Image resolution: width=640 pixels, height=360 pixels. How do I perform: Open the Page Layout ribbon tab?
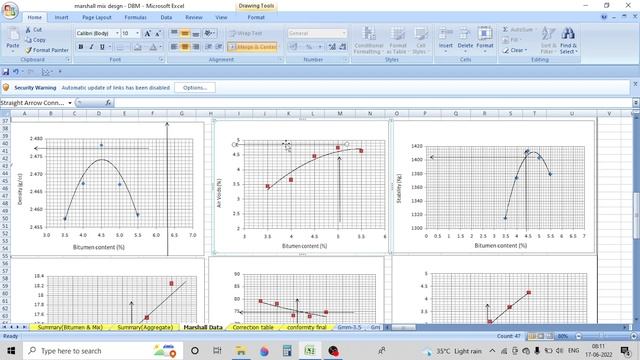click(97, 18)
